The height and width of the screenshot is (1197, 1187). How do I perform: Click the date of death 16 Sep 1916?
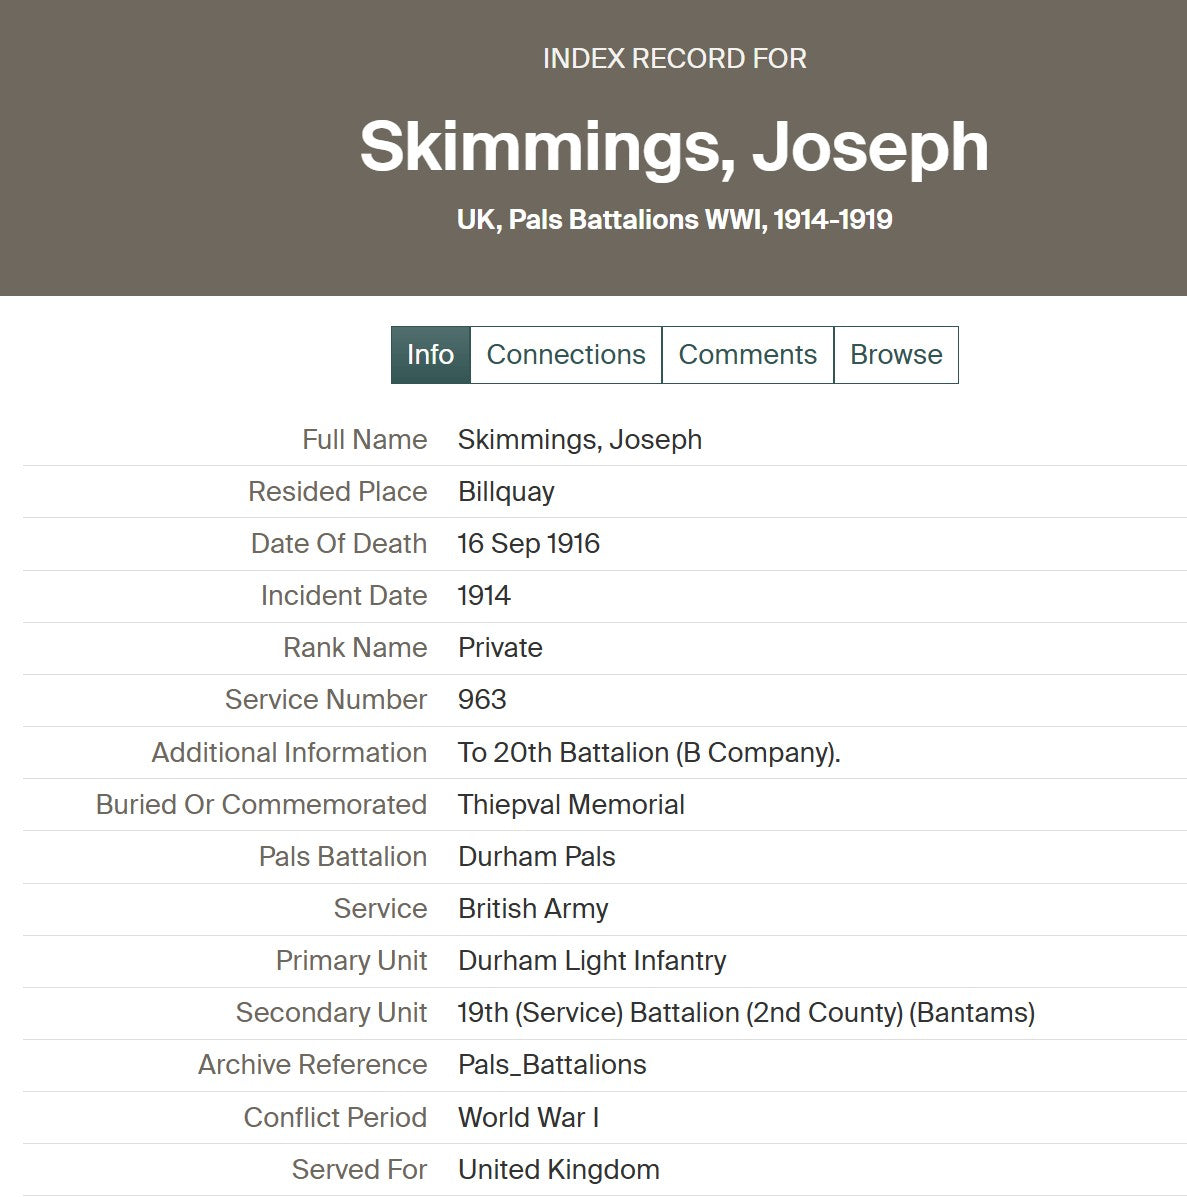tap(529, 544)
